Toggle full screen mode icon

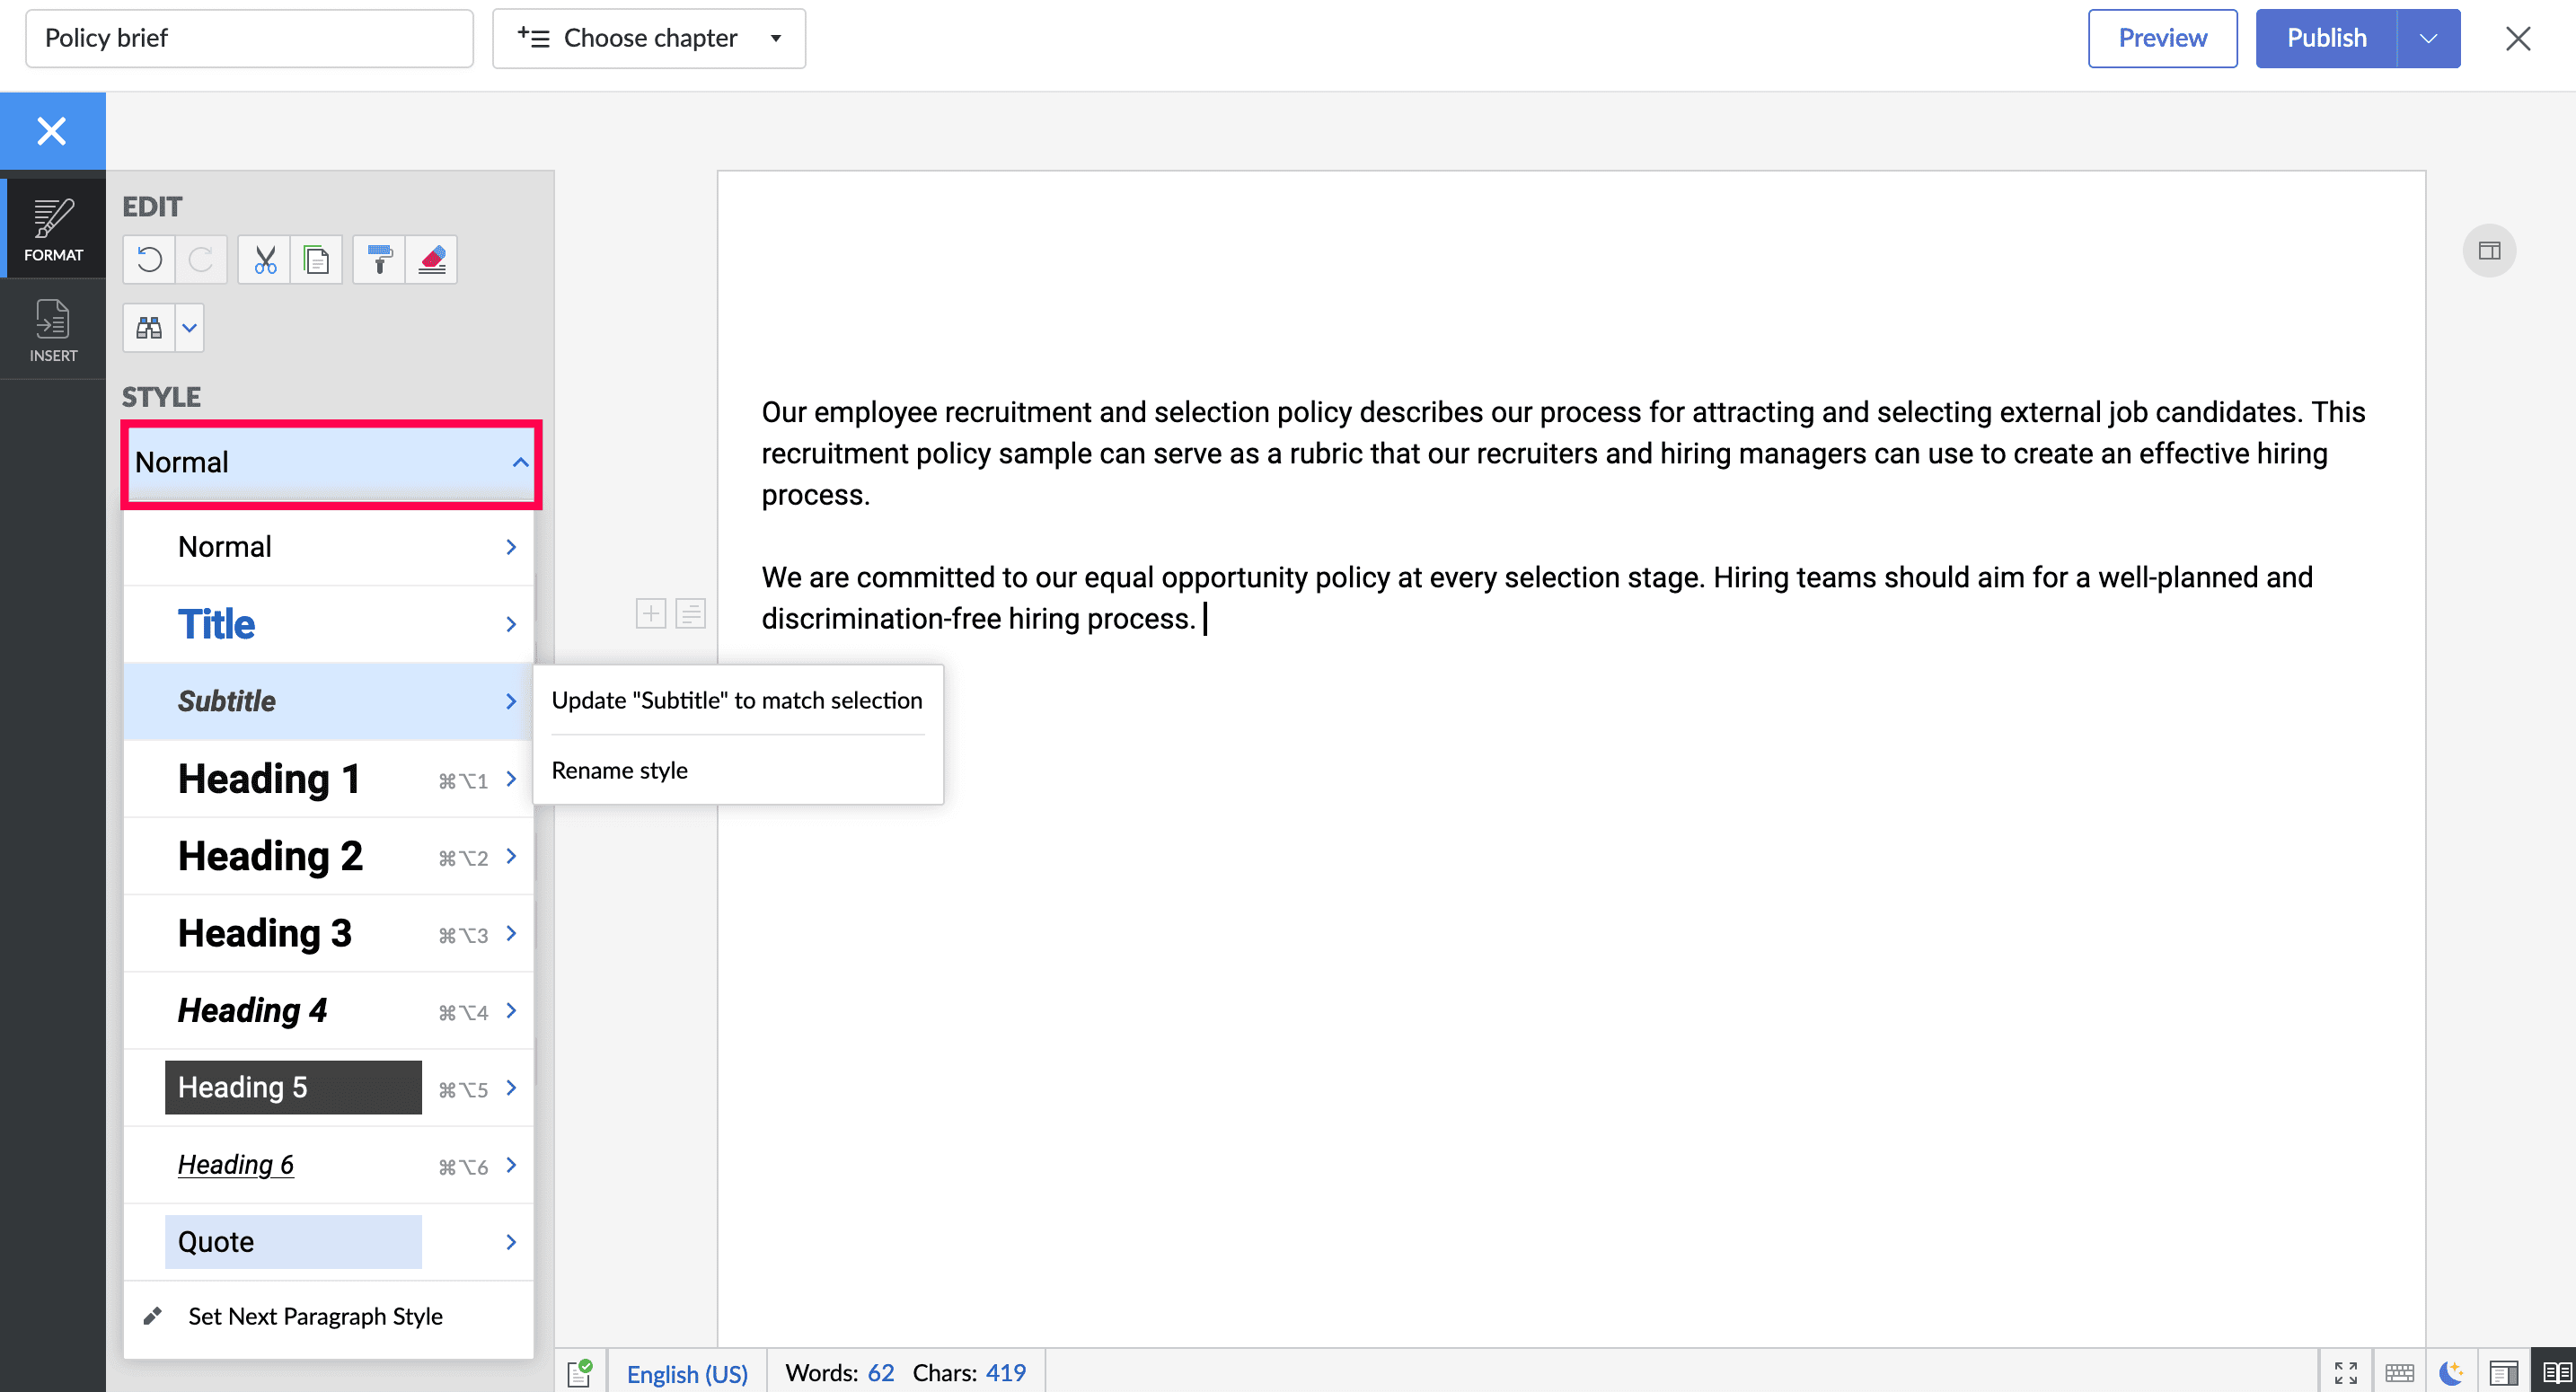pos(2346,1372)
